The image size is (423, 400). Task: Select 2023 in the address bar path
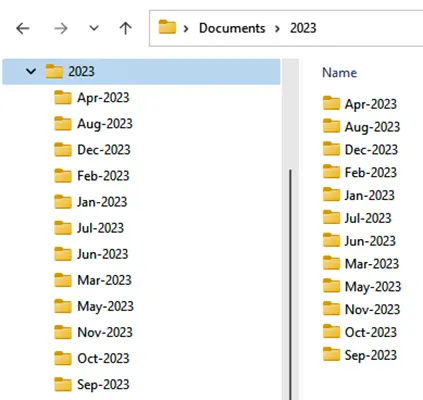(303, 28)
